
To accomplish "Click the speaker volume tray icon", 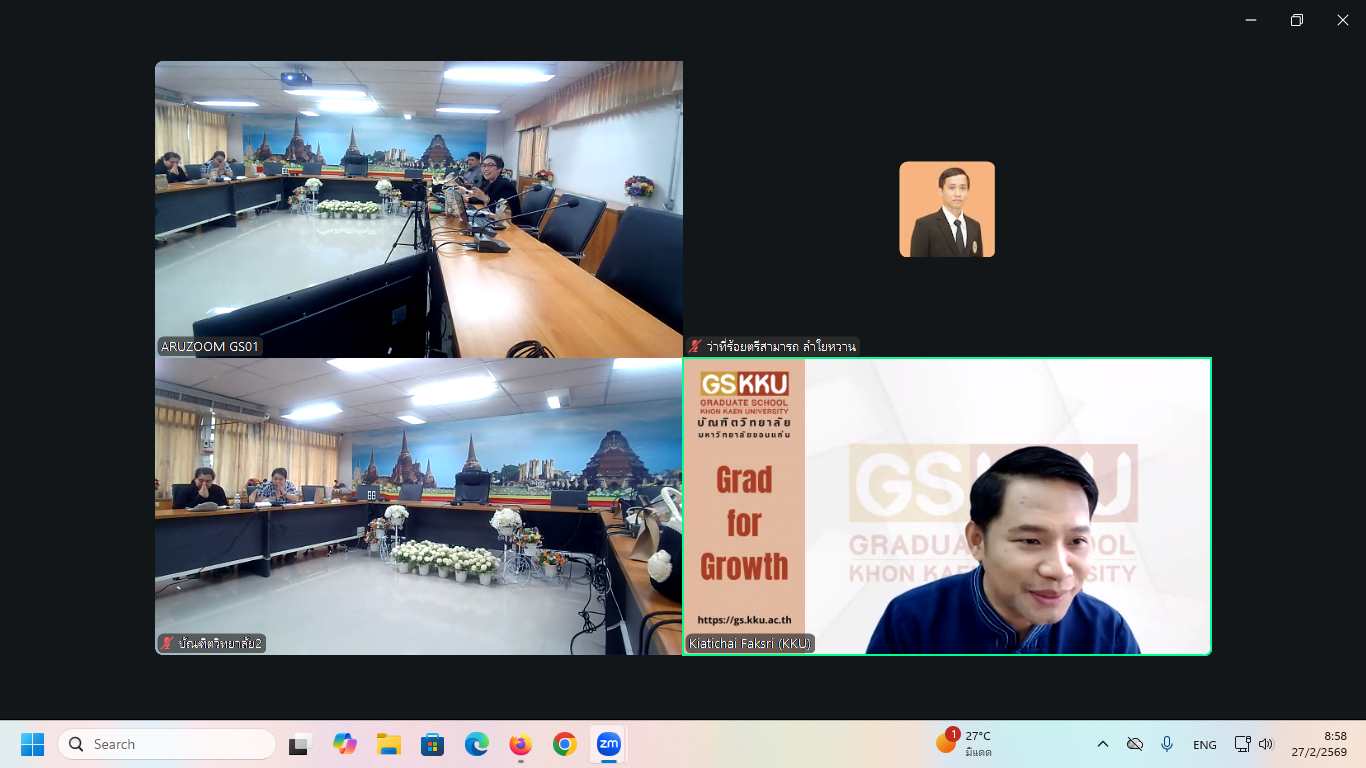I will [1266, 744].
